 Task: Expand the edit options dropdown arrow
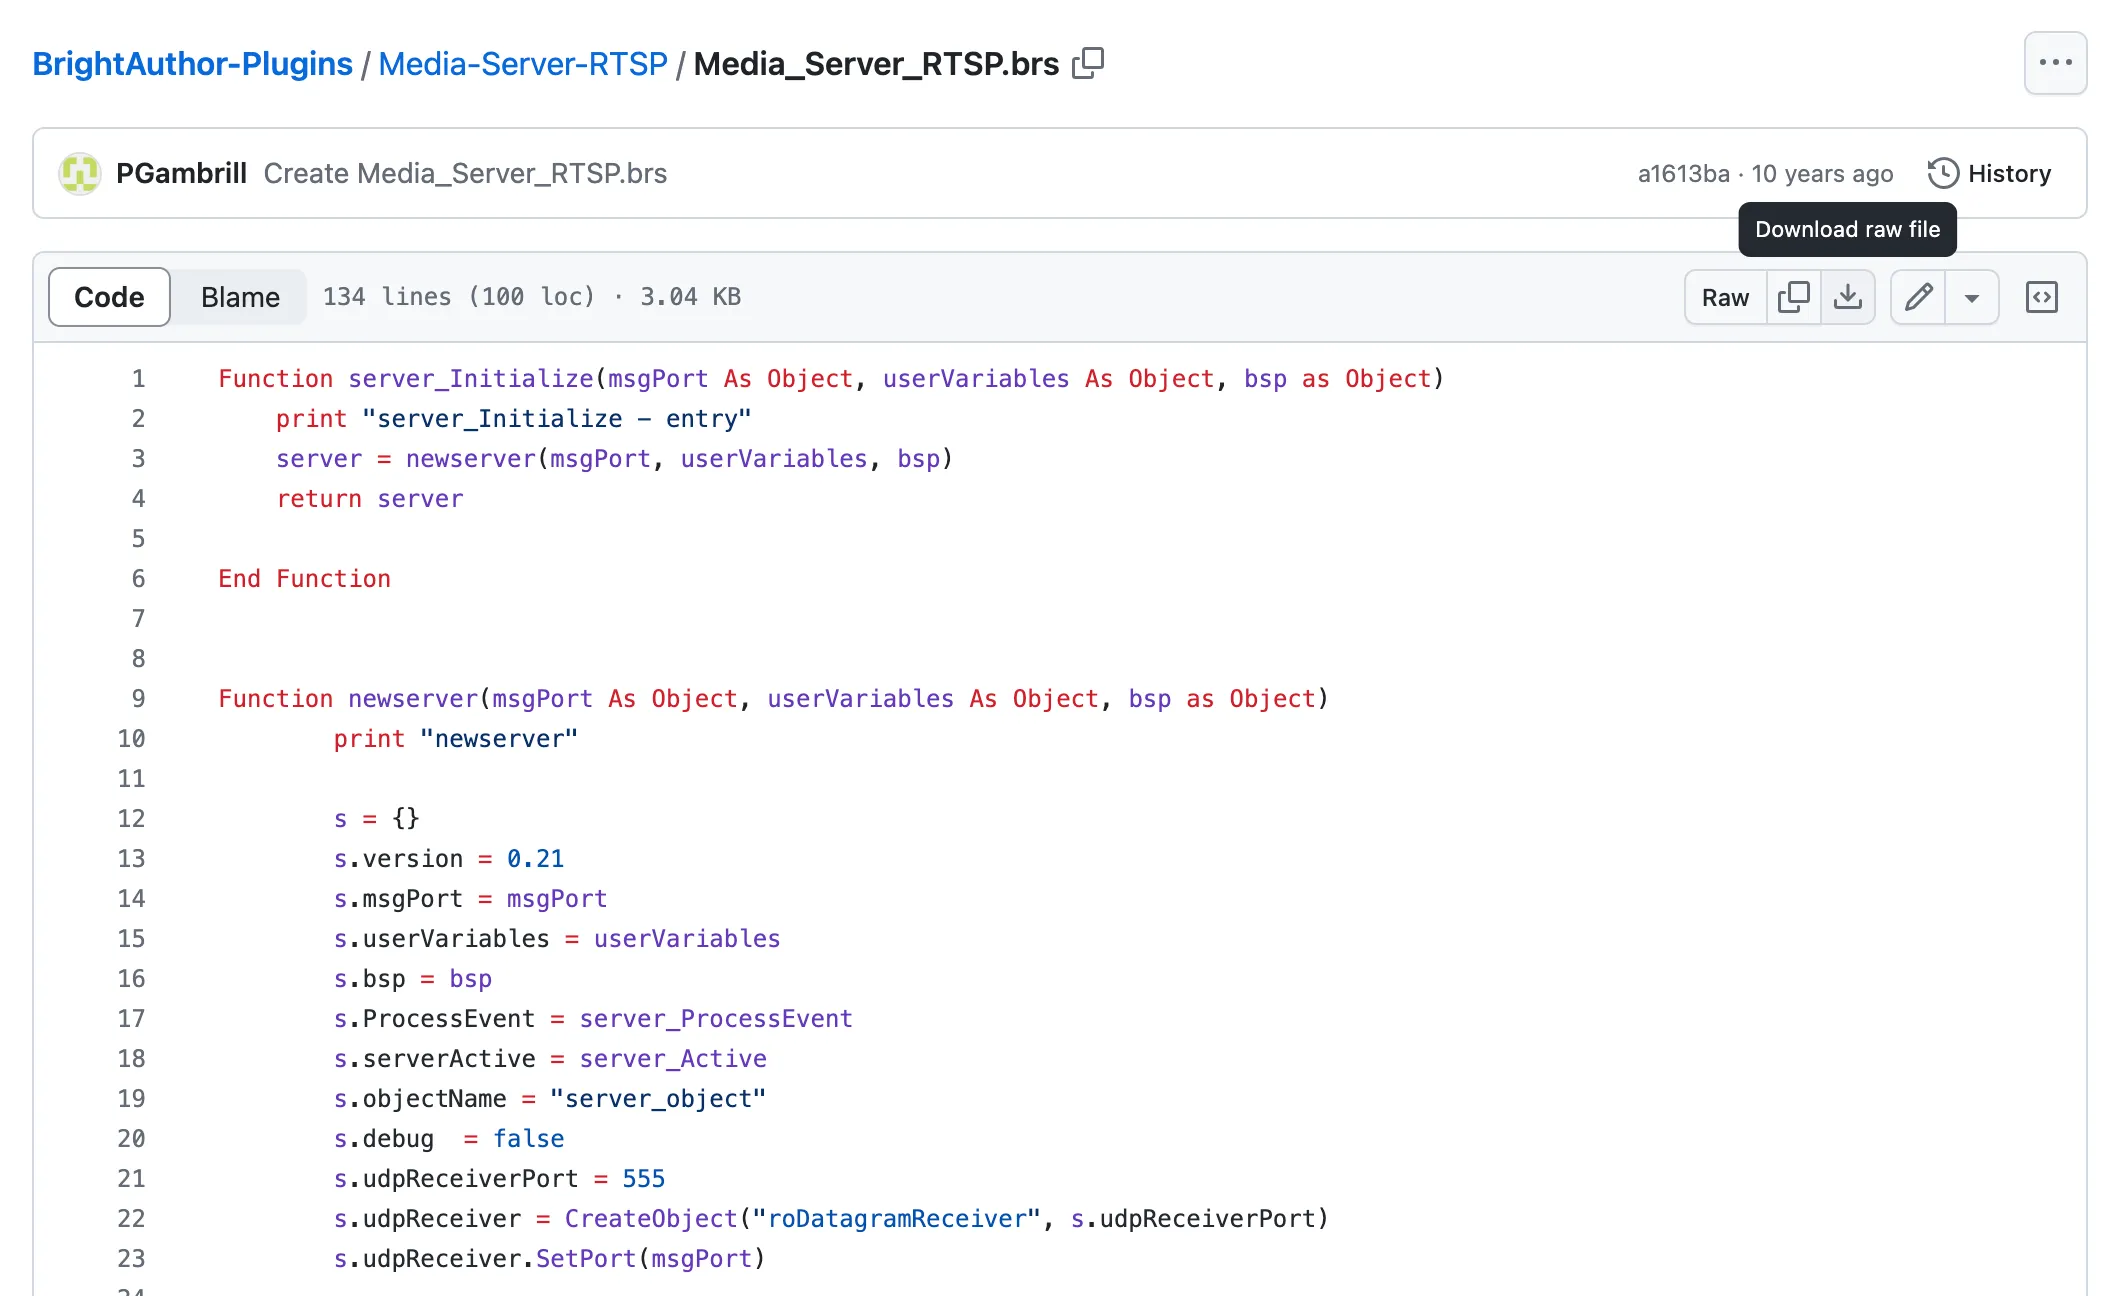1971,297
